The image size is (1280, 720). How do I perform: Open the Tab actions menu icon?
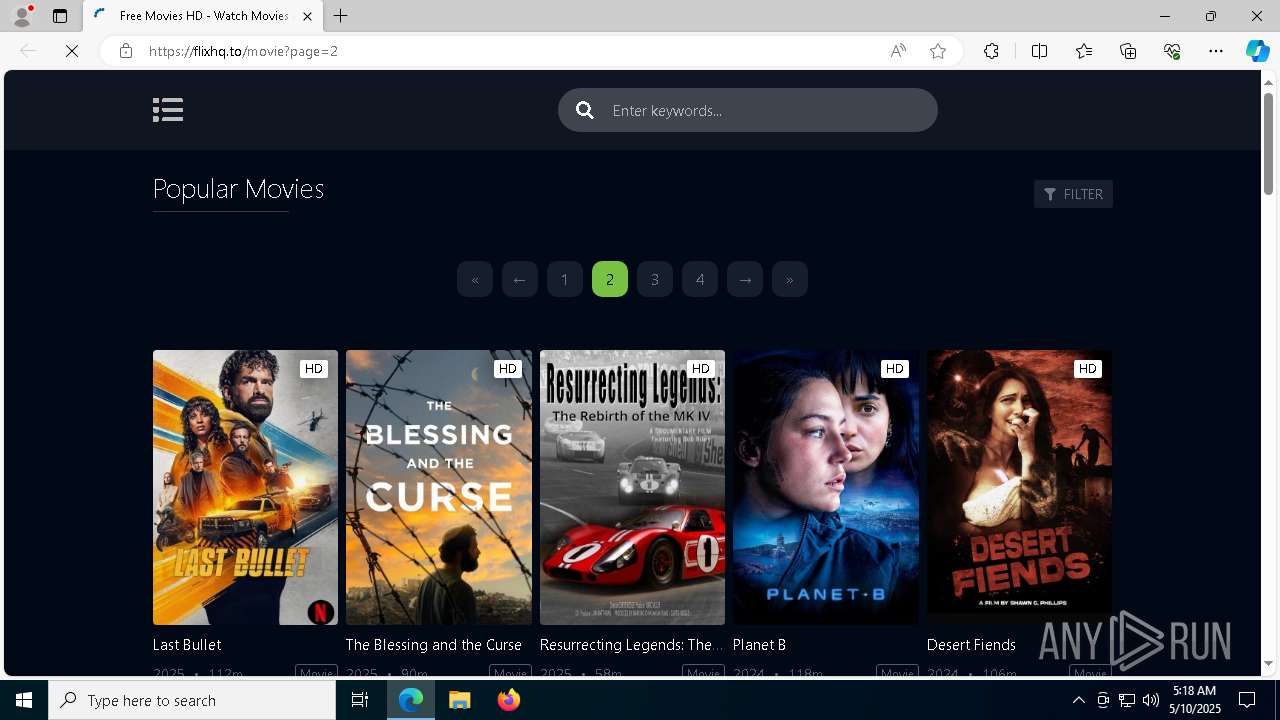(60, 16)
